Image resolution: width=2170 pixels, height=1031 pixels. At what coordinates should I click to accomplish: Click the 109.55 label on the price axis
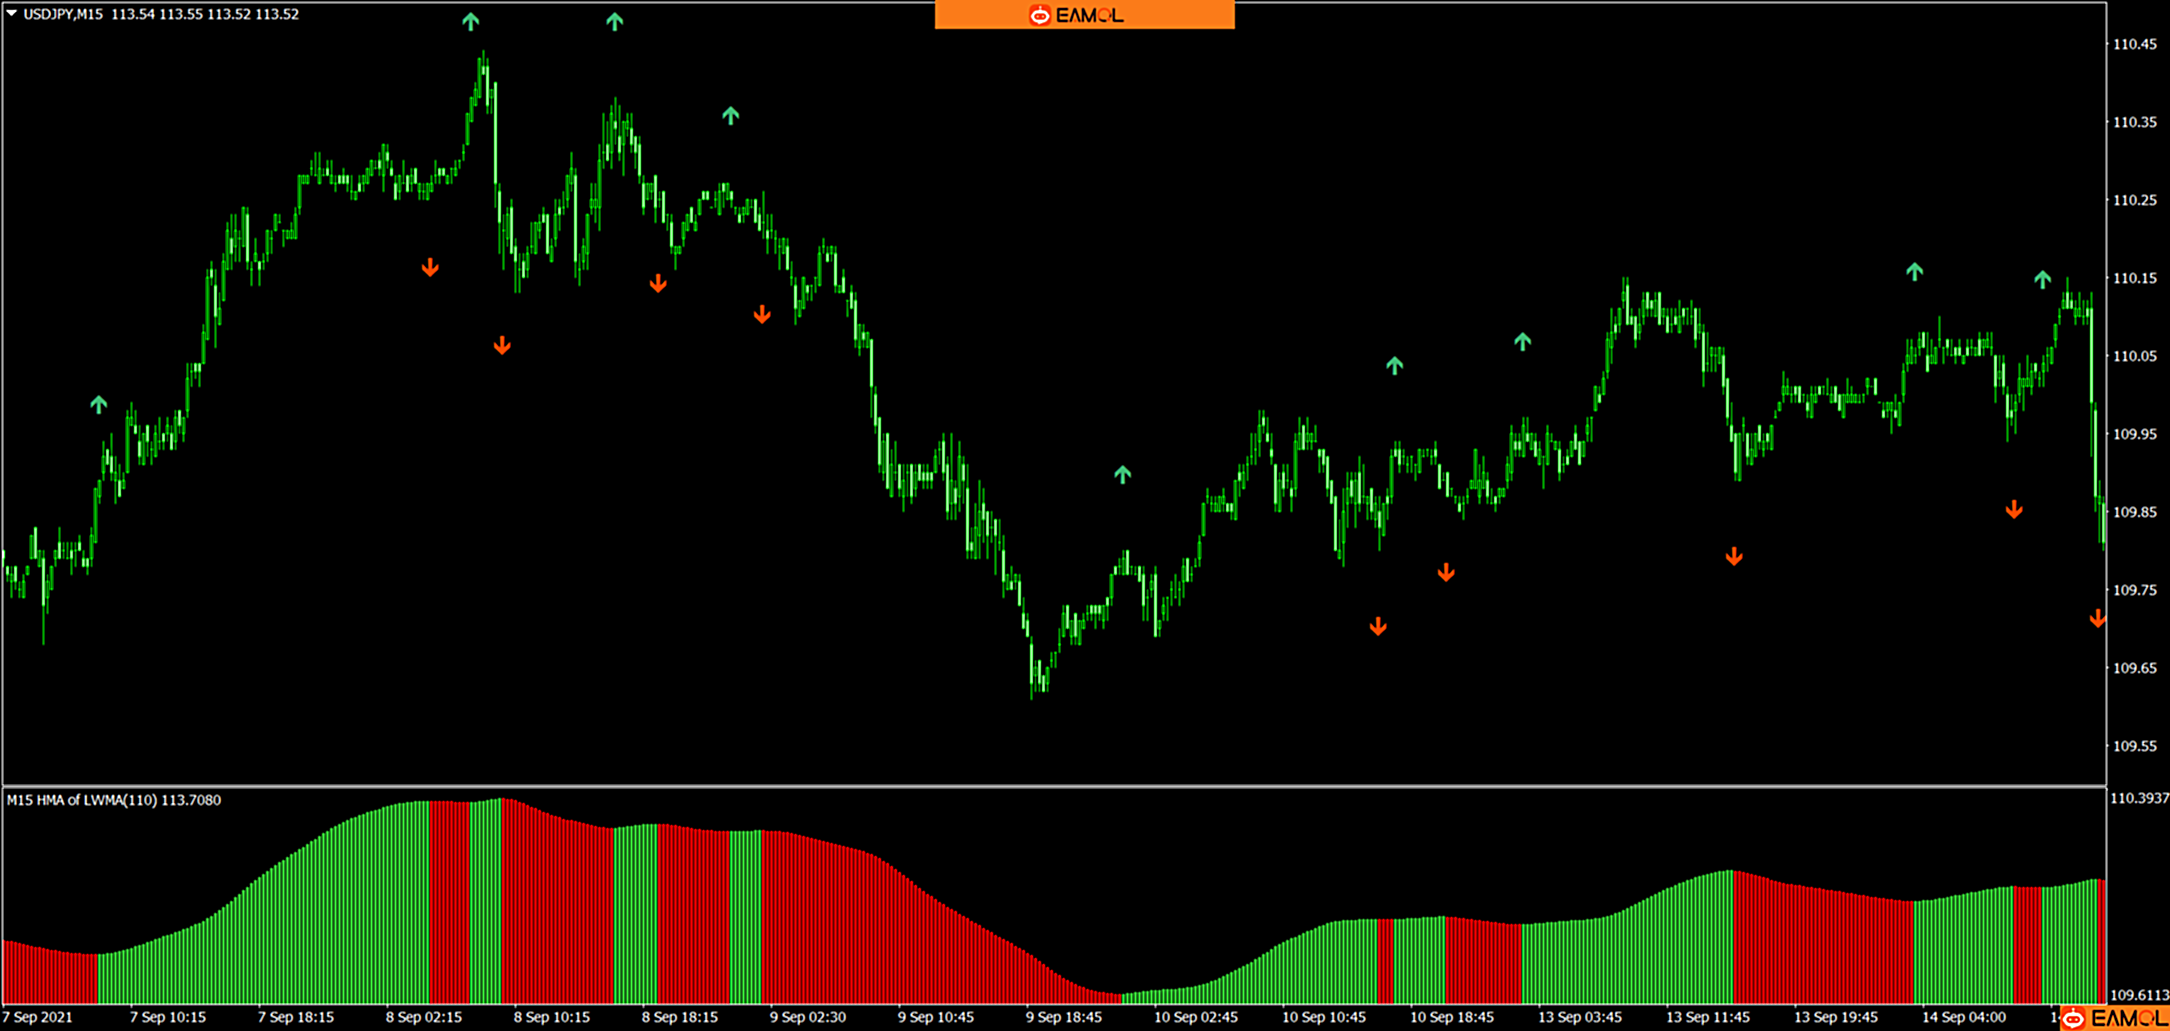pyautogui.click(x=2133, y=746)
